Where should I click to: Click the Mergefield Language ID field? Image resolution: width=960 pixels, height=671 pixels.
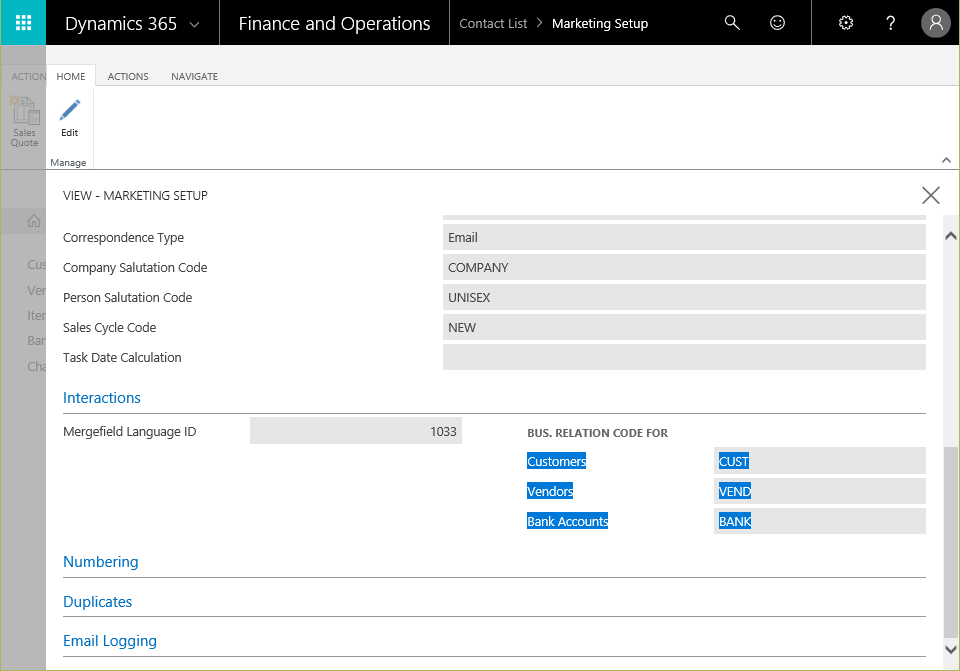coord(356,431)
